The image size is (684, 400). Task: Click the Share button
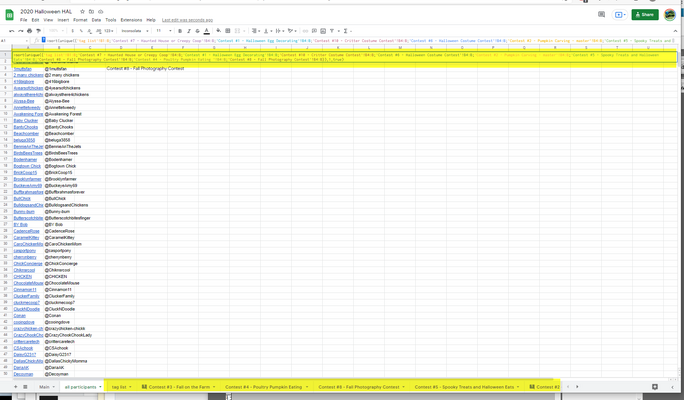click(x=645, y=14)
